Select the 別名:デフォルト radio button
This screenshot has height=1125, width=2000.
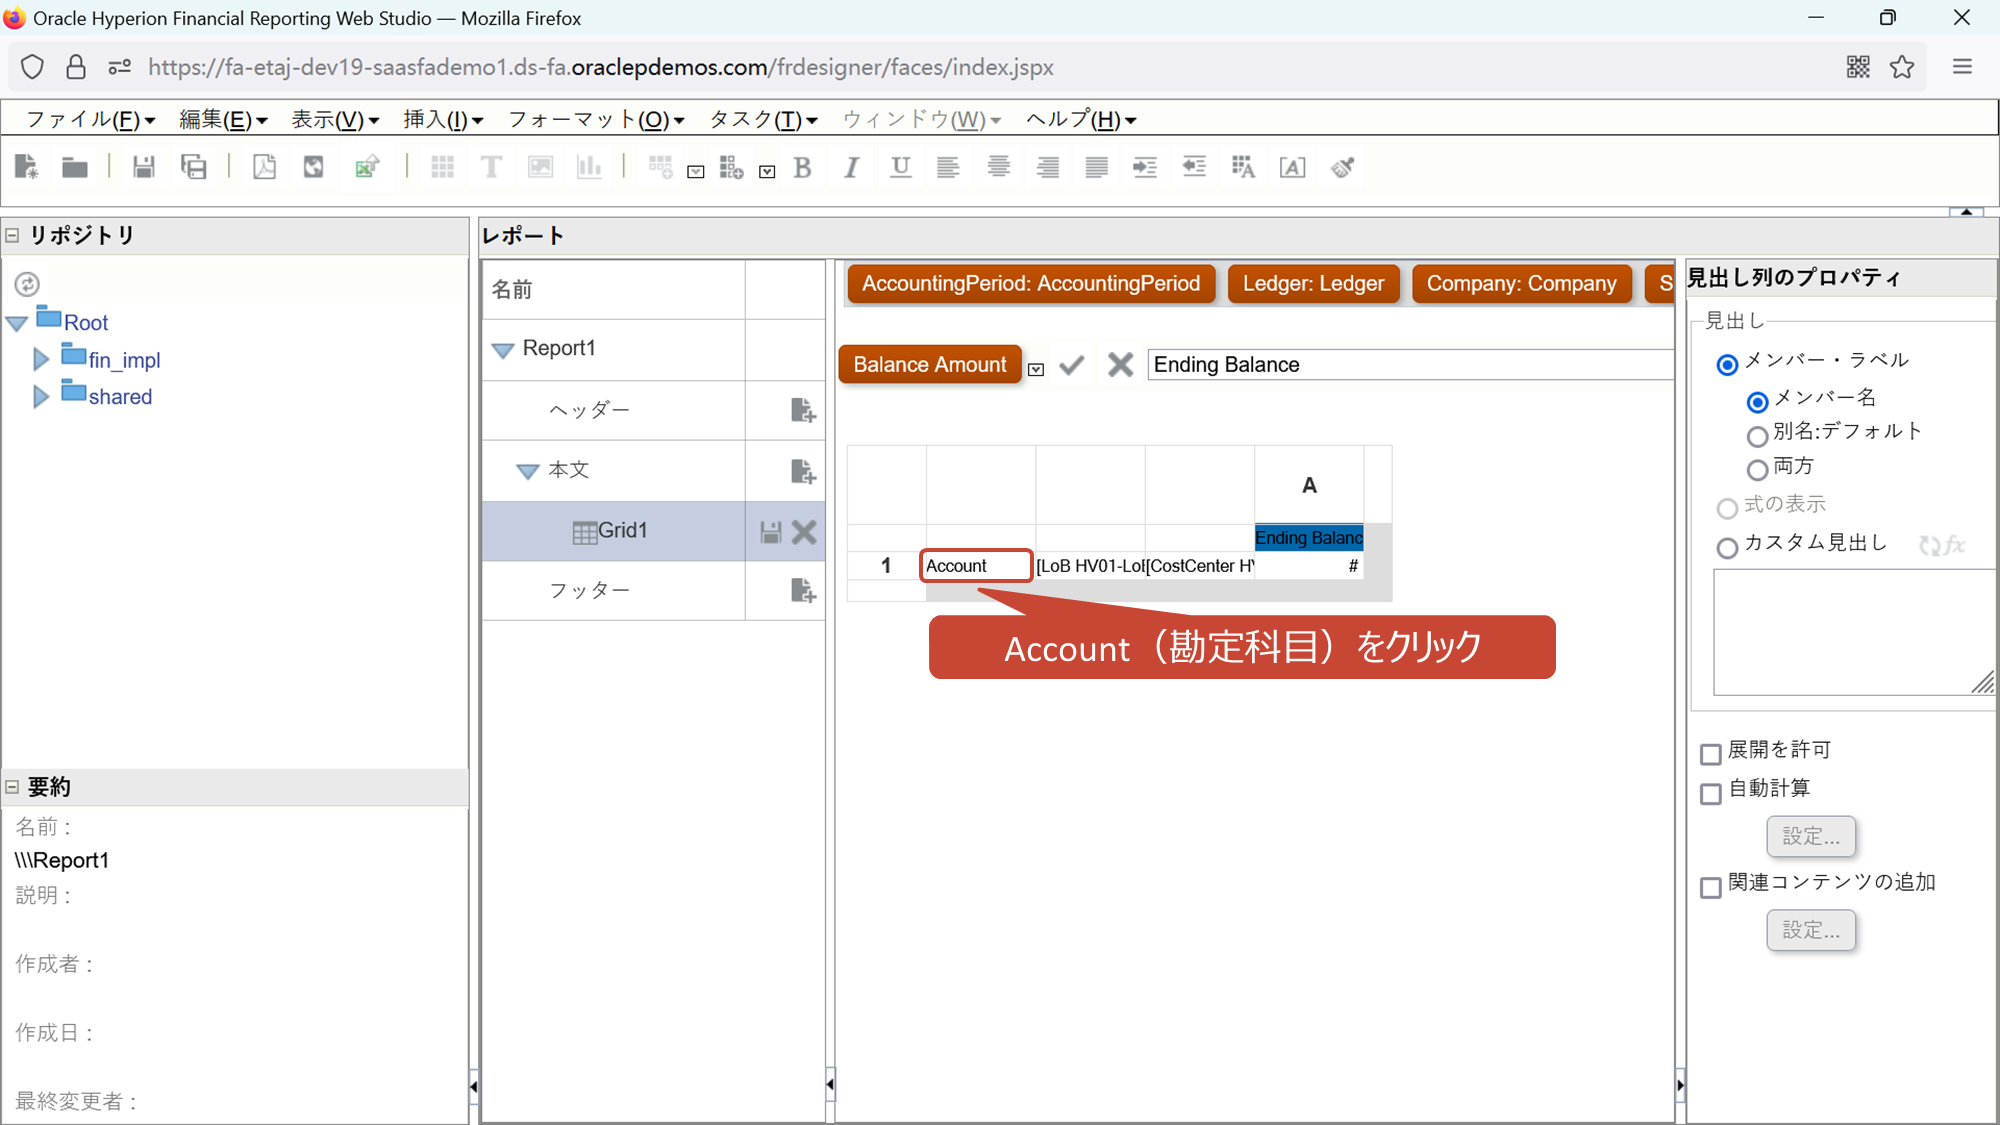tap(1757, 435)
